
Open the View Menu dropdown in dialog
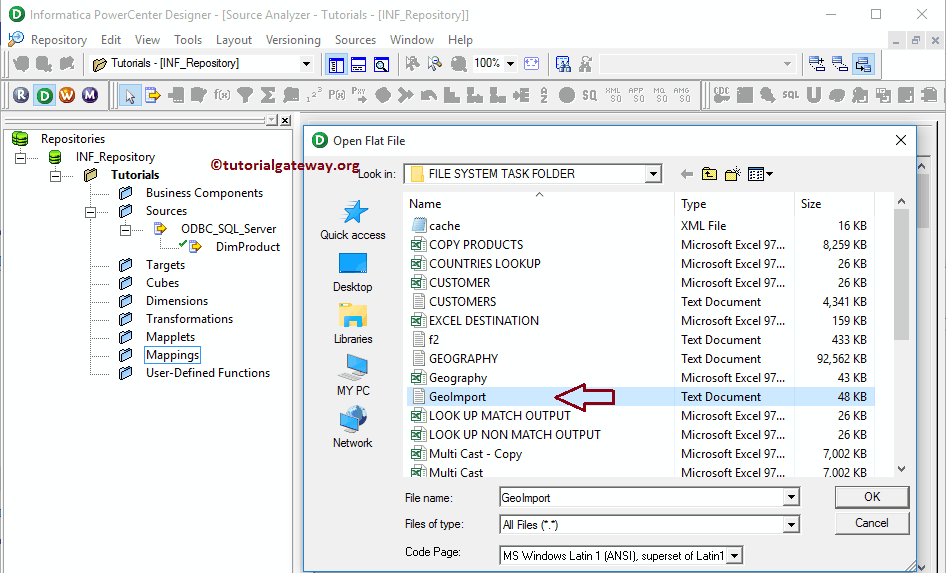(760, 174)
